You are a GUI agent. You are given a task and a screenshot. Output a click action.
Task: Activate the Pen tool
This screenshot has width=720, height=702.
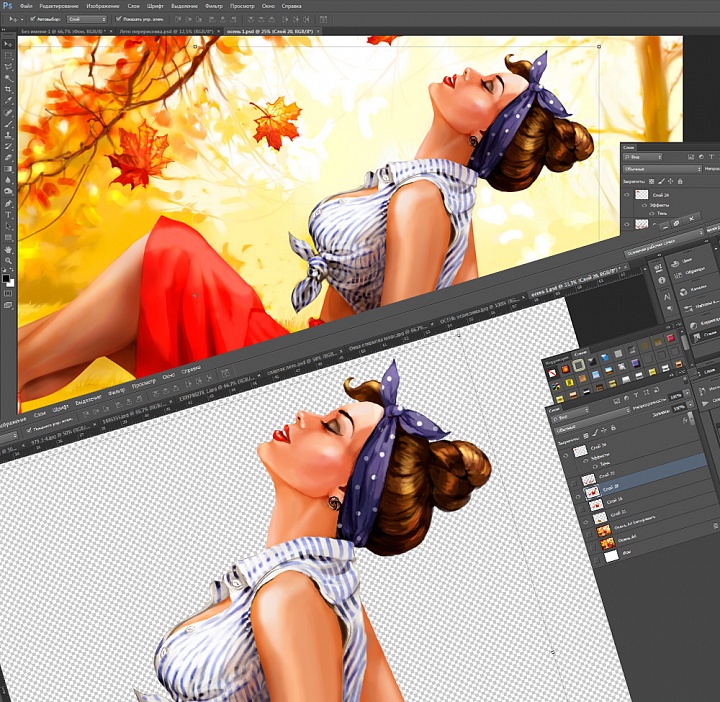(8, 202)
